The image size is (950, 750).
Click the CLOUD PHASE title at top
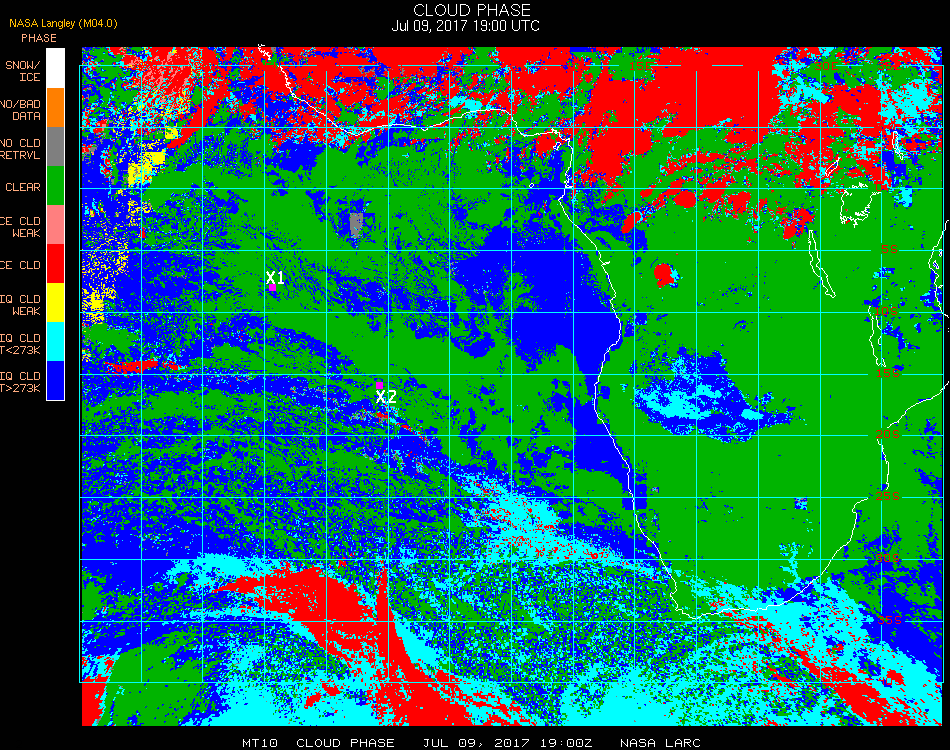pyautogui.click(x=472, y=10)
